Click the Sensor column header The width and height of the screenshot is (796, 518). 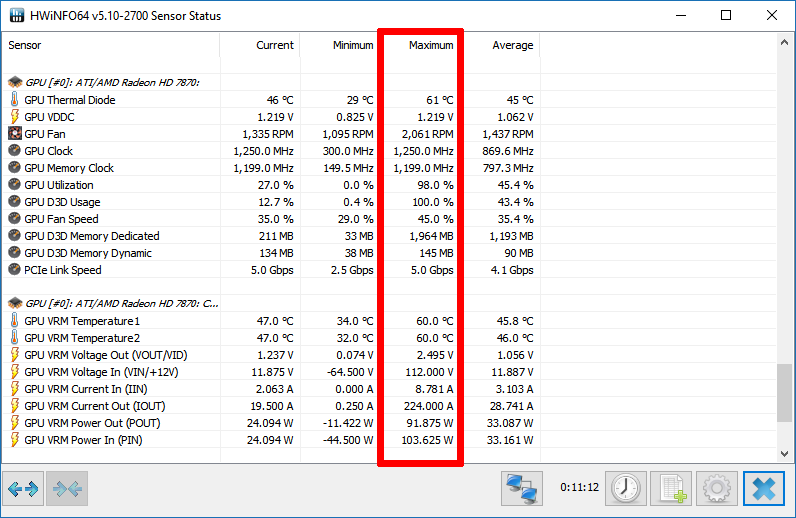(111, 45)
